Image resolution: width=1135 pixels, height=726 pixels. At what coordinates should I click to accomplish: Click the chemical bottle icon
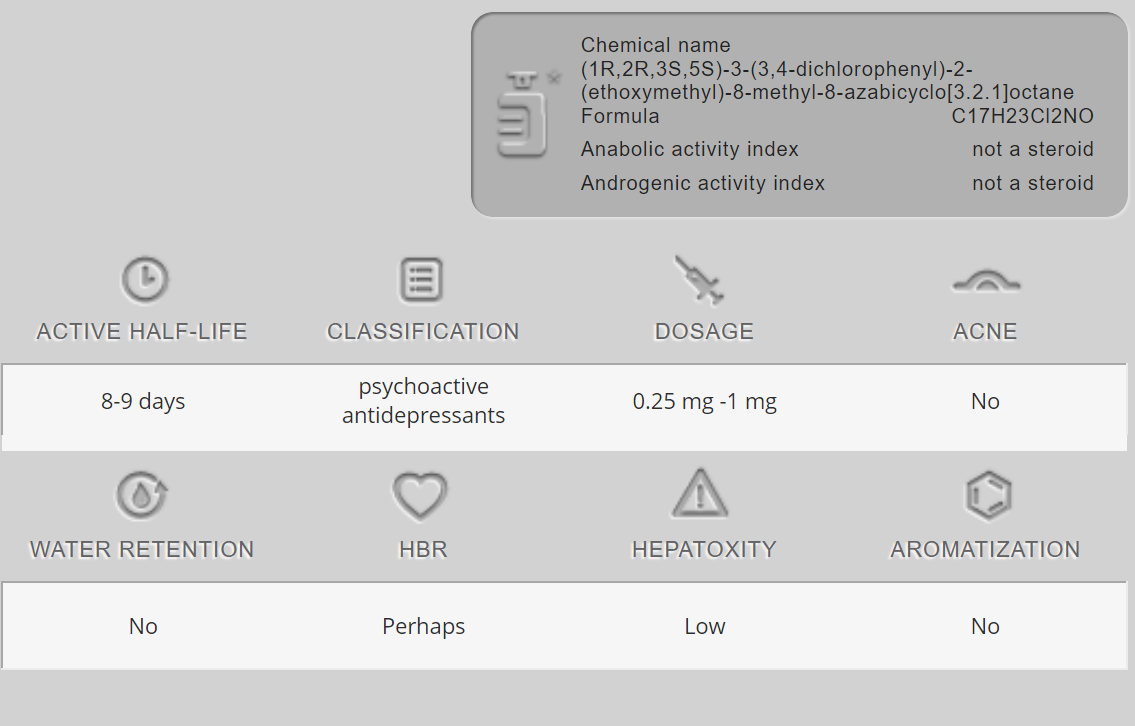pos(523,113)
